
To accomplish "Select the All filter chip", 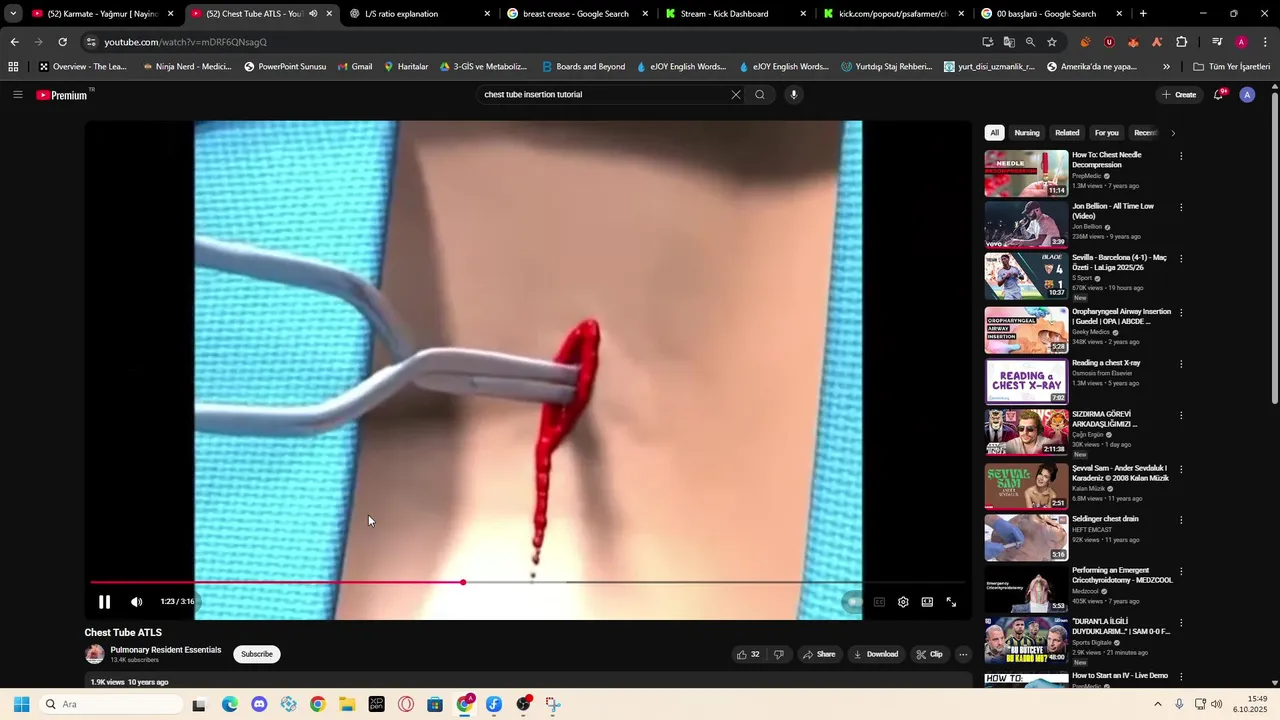I will point(994,133).
